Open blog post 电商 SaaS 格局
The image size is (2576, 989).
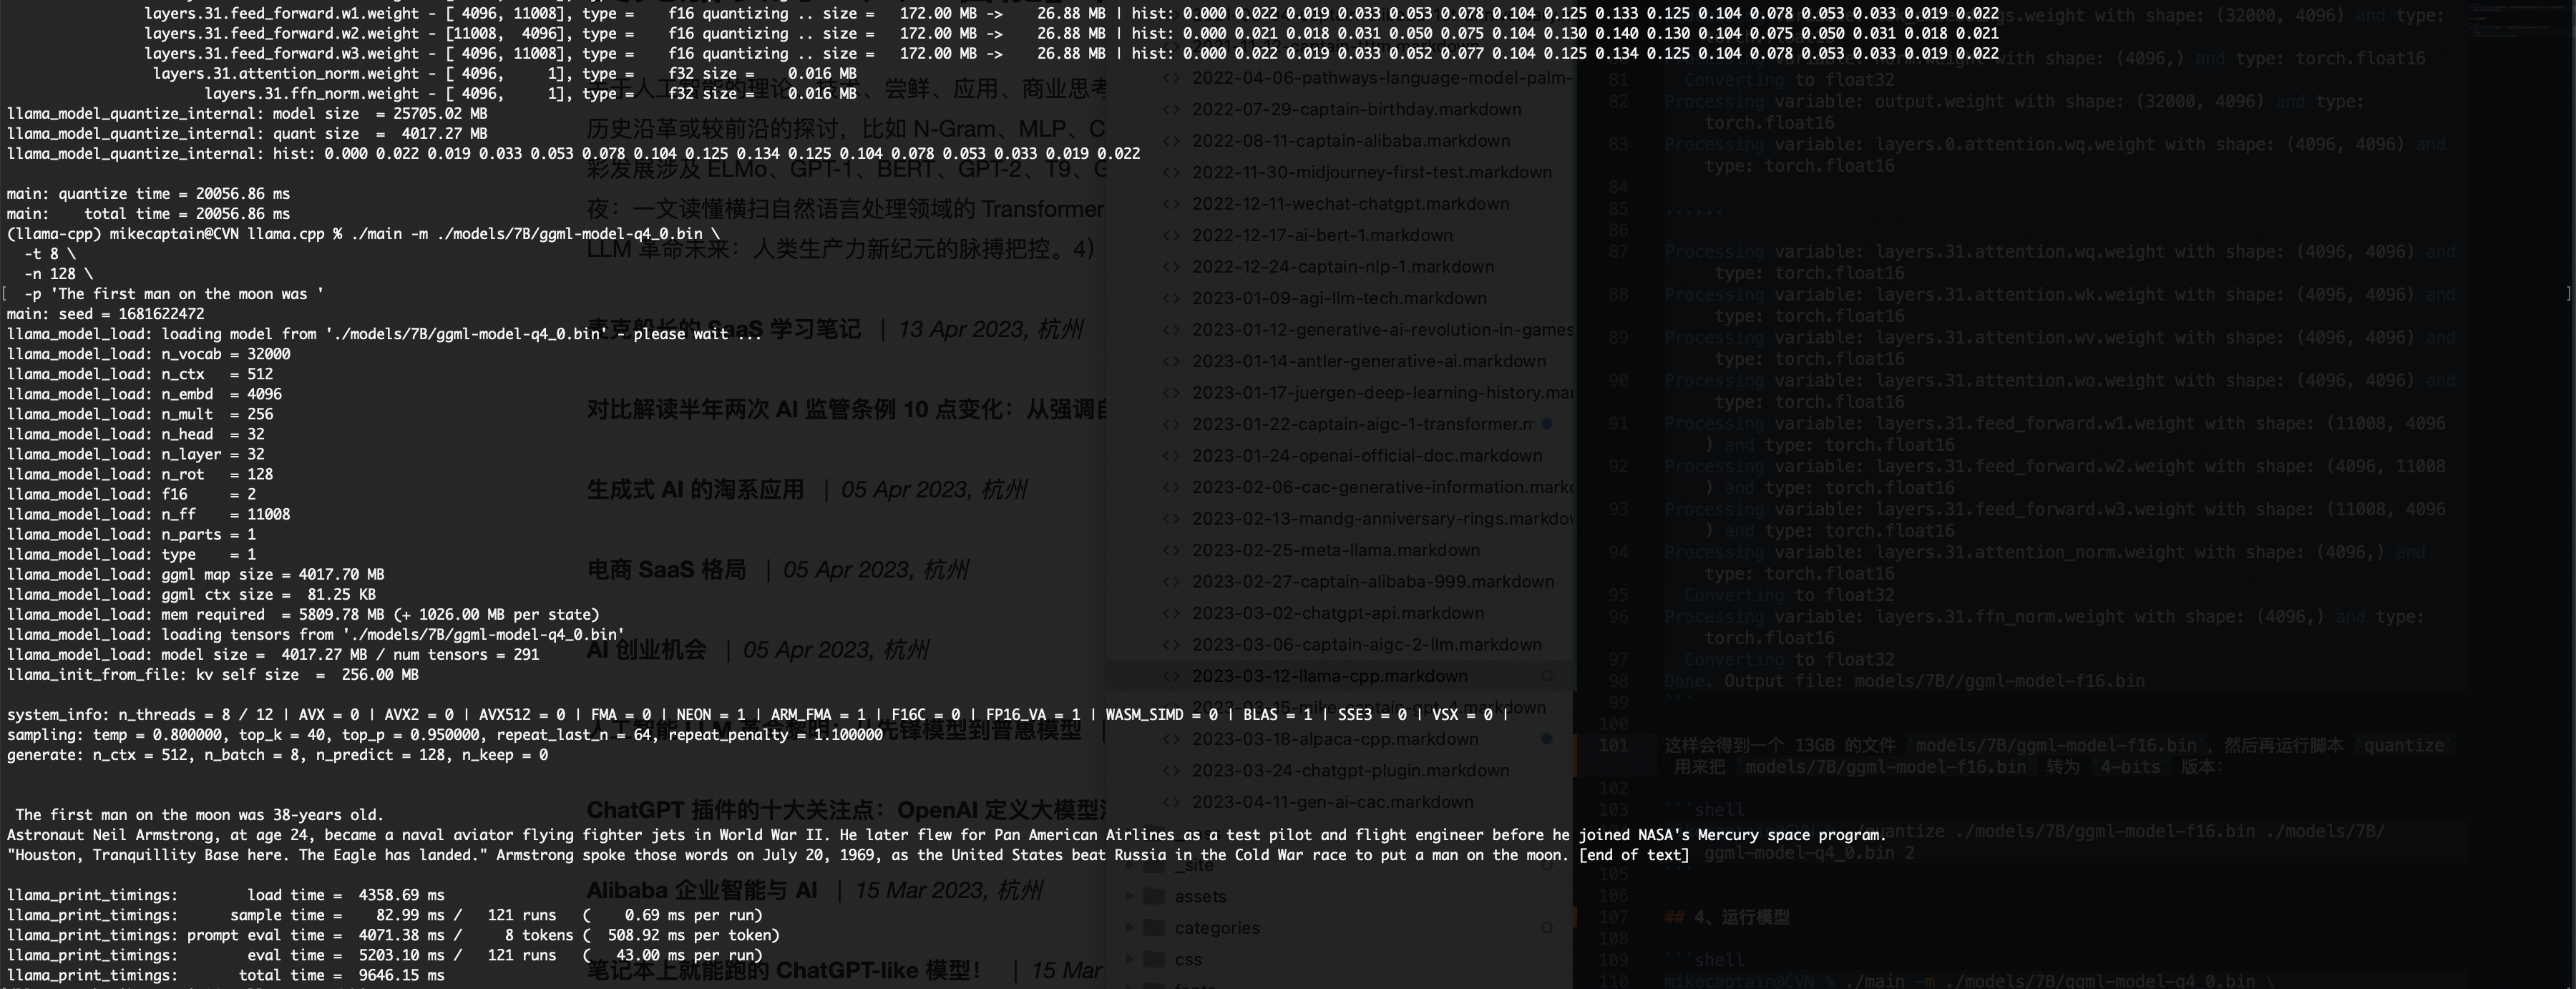[x=666, y=570]
